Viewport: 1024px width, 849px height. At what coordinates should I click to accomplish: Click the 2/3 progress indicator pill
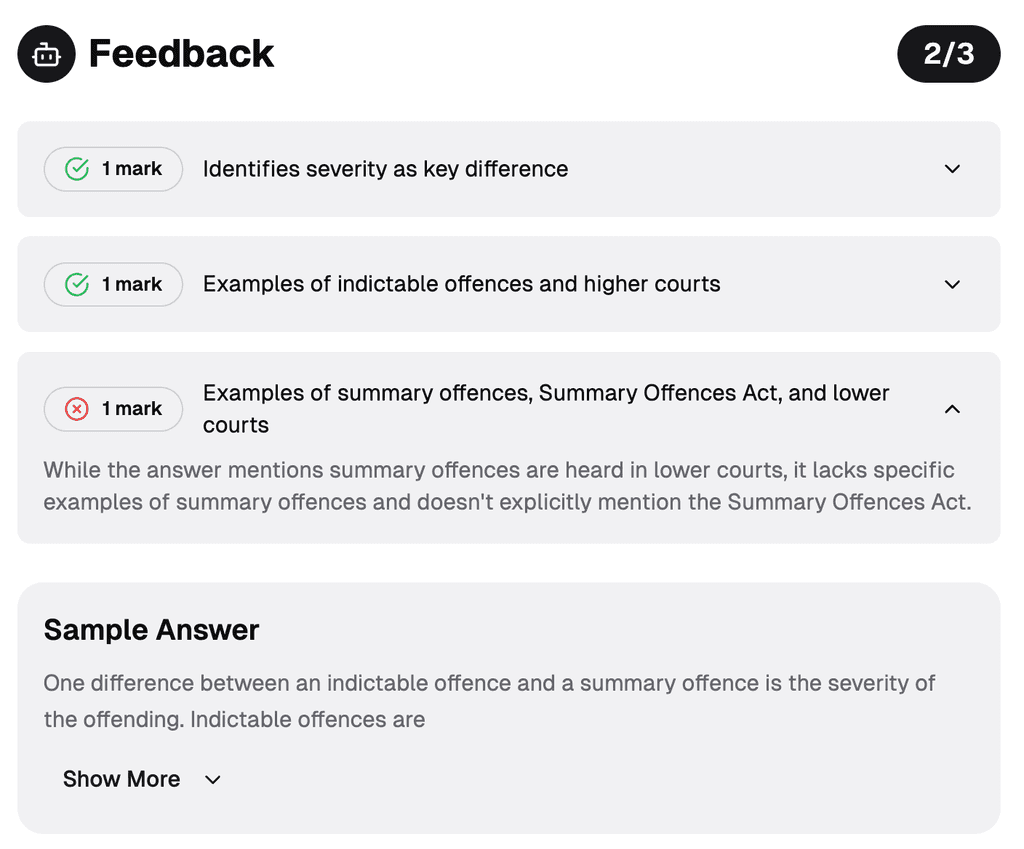(x=948, y=54)
